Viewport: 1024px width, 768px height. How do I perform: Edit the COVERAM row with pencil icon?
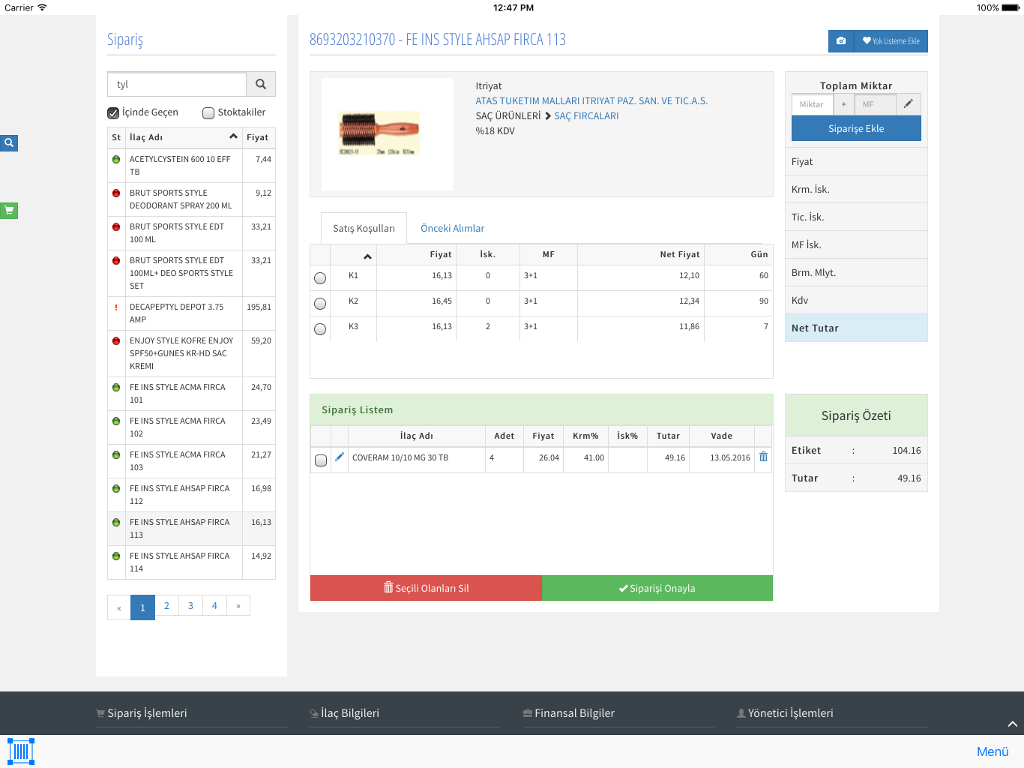[340, 457]
